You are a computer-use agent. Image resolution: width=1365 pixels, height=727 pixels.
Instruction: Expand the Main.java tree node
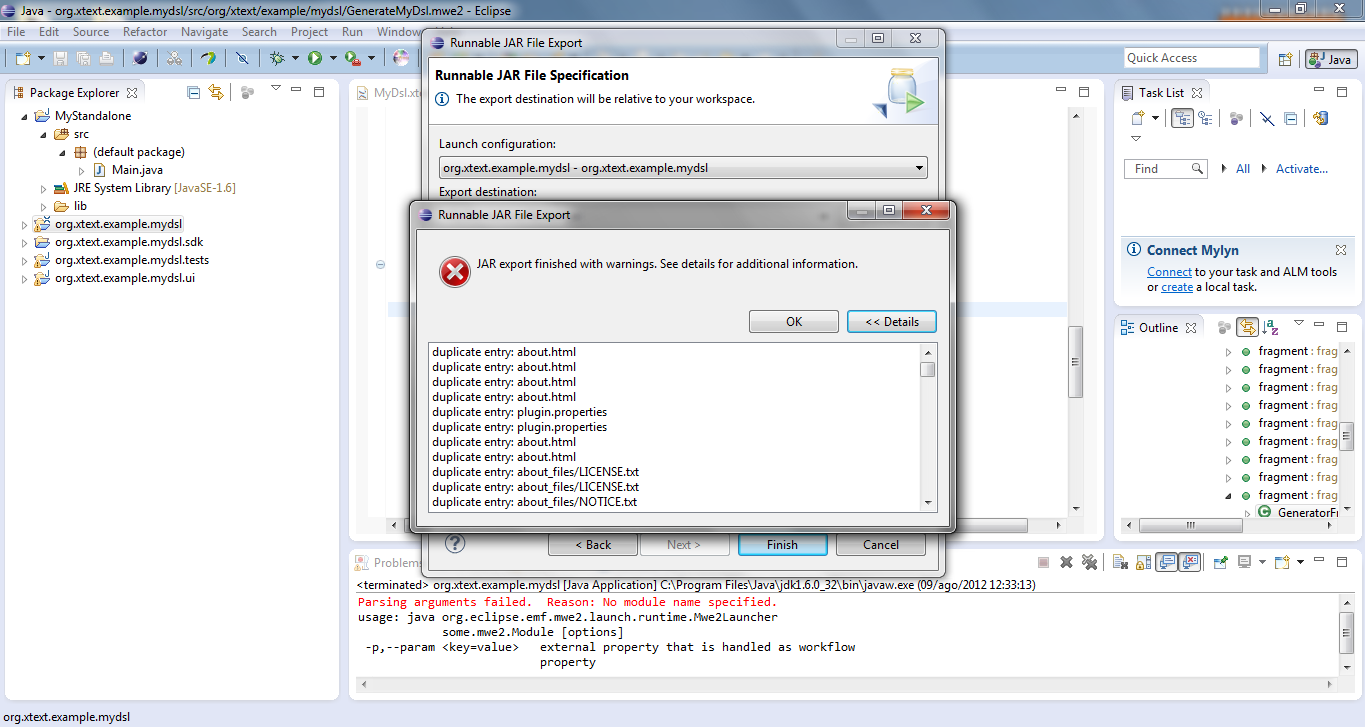tap(82, 170)
